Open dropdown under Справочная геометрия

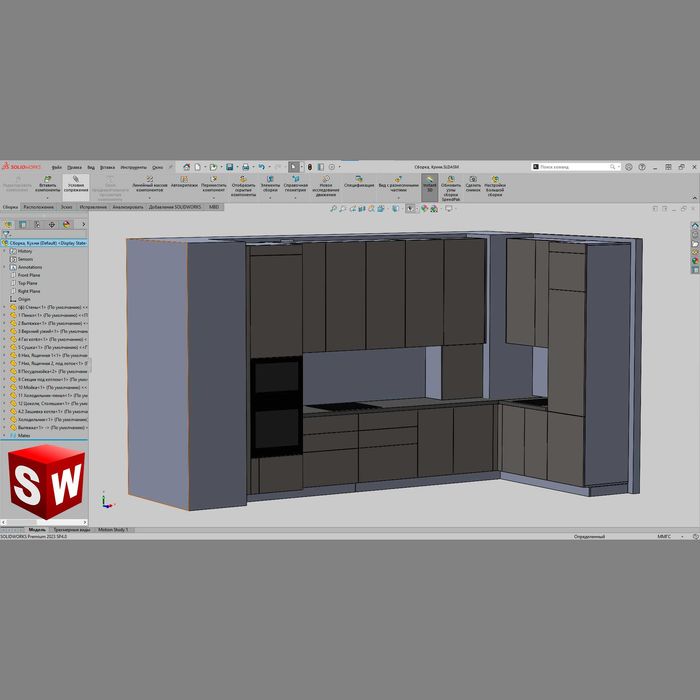coord(296,198)
